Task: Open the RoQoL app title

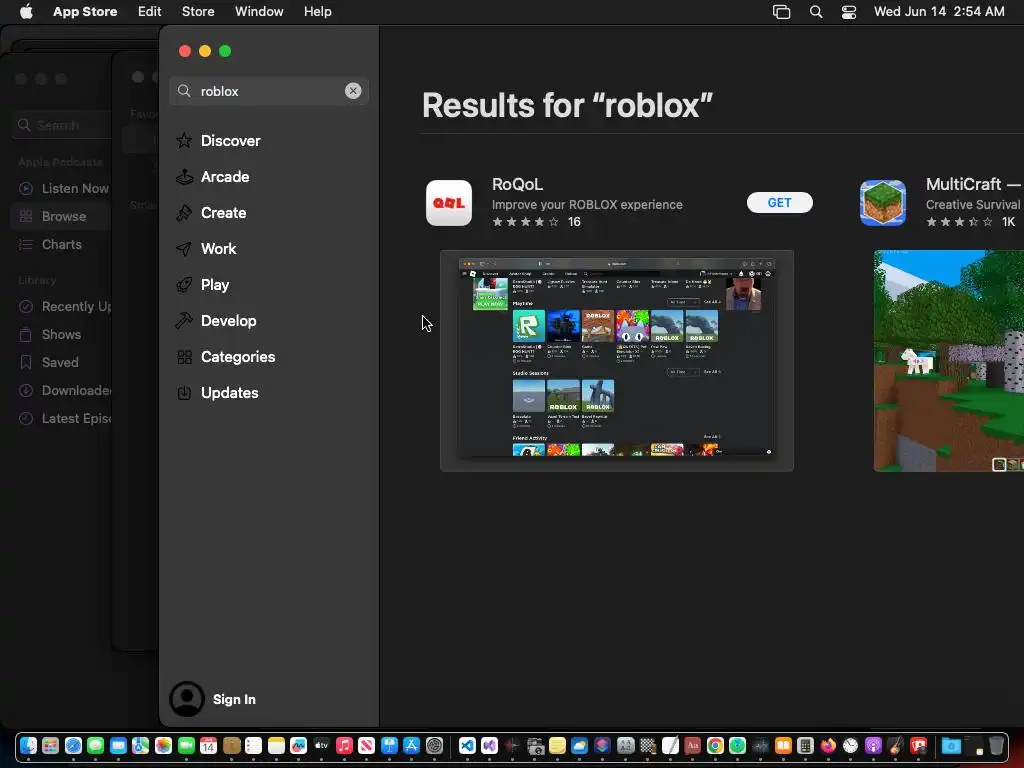Action: click(x=517, y=184)
